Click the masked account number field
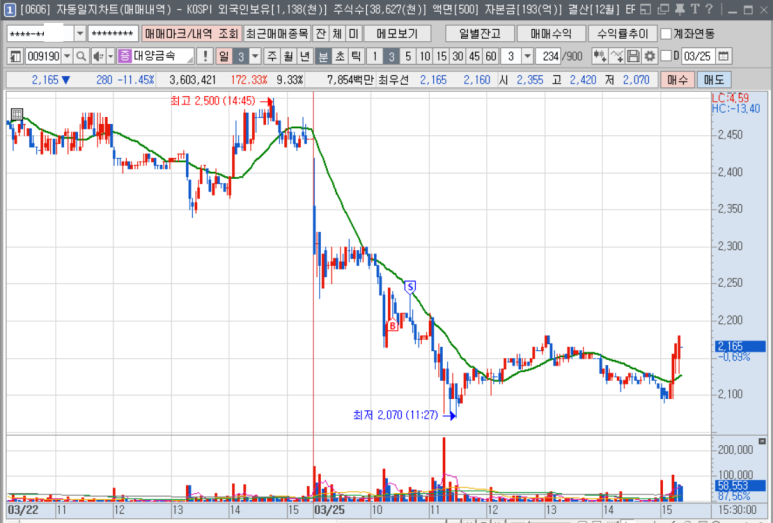Viewport: 773px width, 523px height. point(40,34)
